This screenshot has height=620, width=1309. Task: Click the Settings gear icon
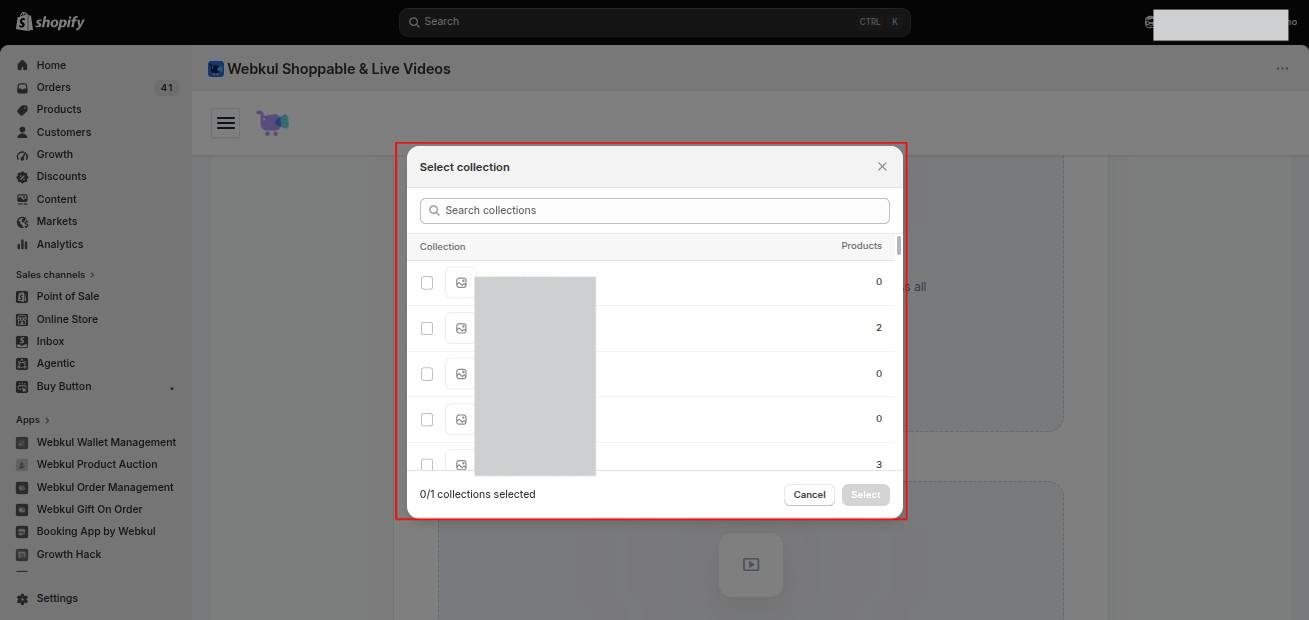click(x=23, y=598)
